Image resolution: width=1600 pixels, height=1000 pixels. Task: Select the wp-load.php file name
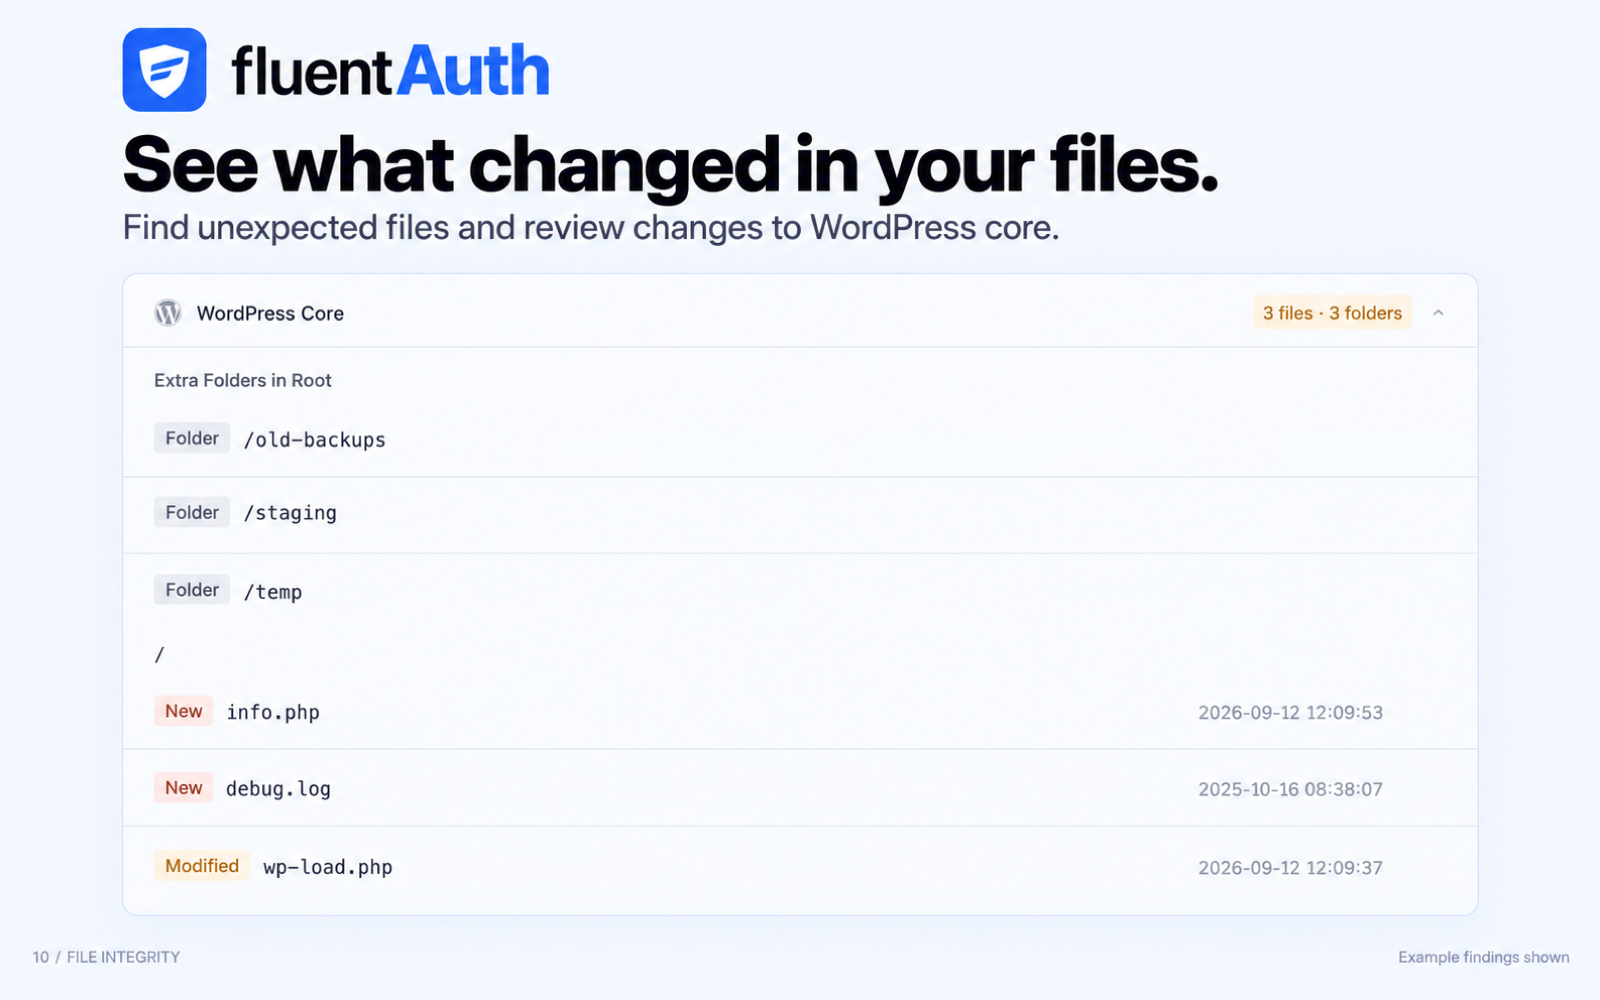click(x=328, y=867)
